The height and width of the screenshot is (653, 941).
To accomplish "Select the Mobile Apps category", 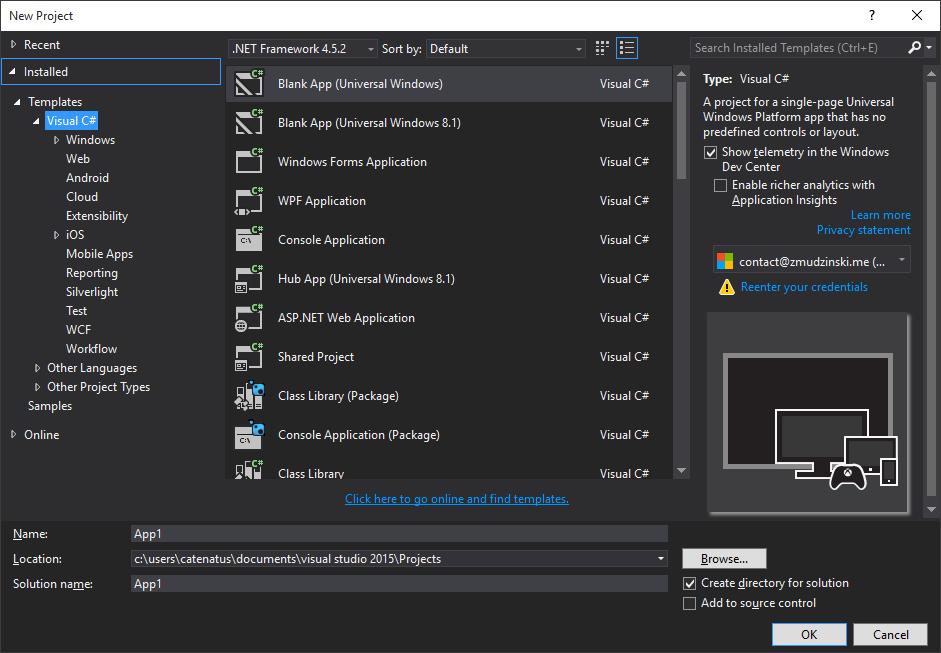I will 100,254.
